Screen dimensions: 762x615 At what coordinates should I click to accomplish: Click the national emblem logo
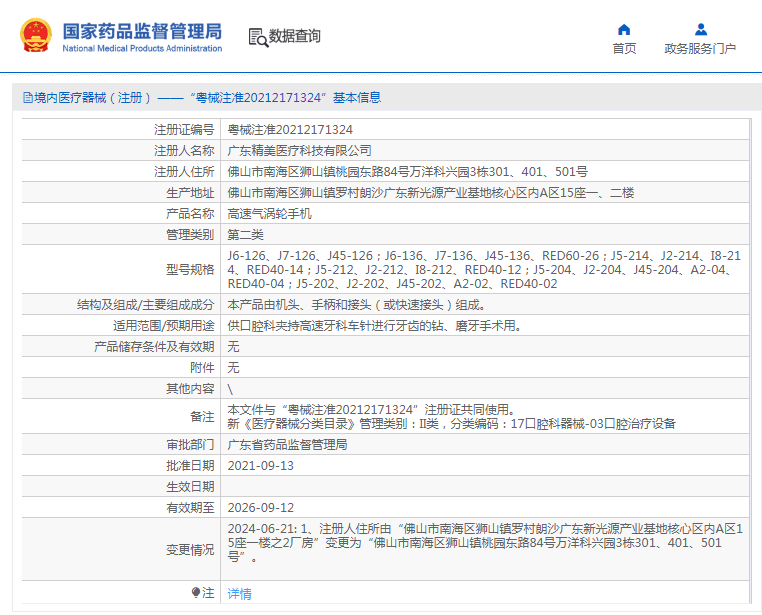35,35
